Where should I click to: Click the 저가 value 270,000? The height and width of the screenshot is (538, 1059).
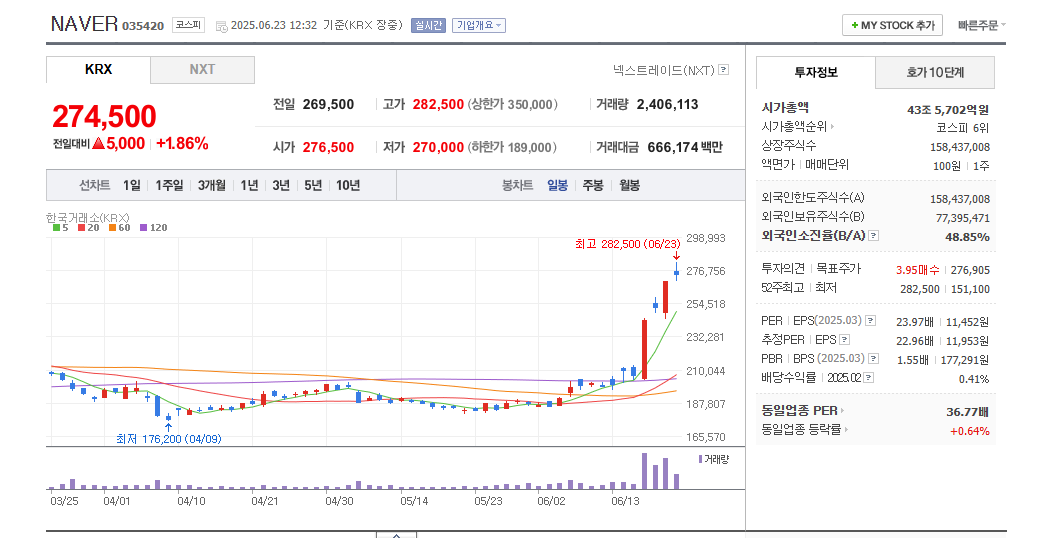point(438,147)
